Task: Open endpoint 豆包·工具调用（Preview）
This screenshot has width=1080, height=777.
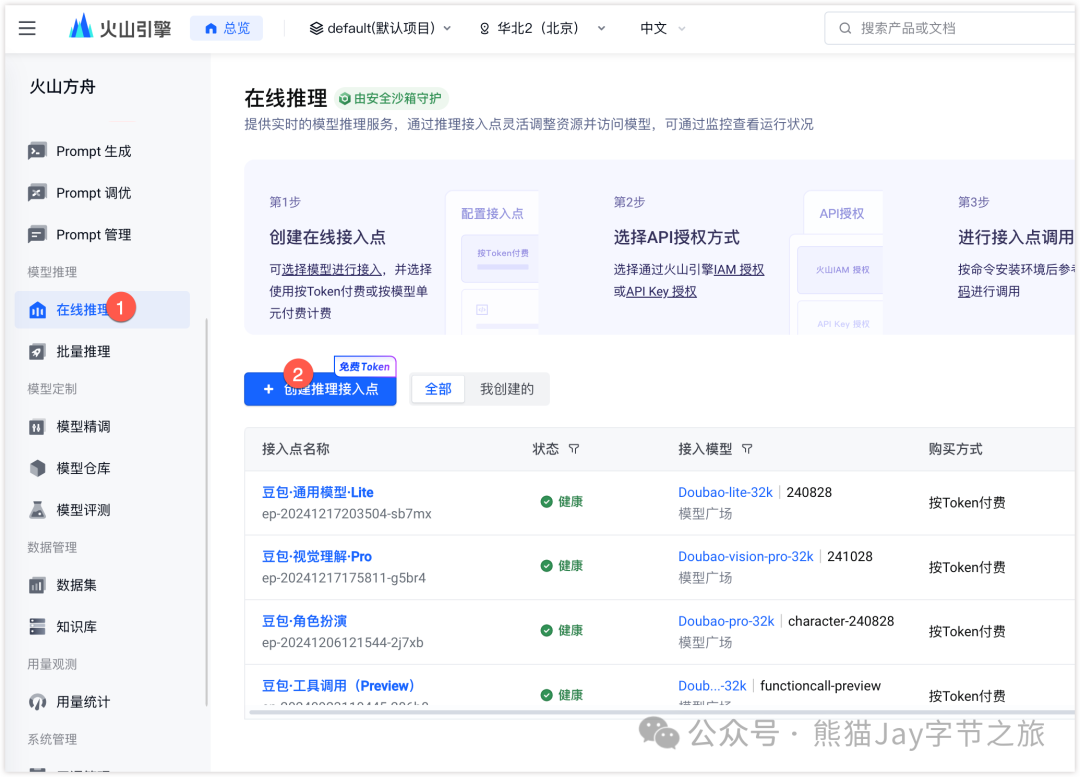Action: click(x=339, y=686)
